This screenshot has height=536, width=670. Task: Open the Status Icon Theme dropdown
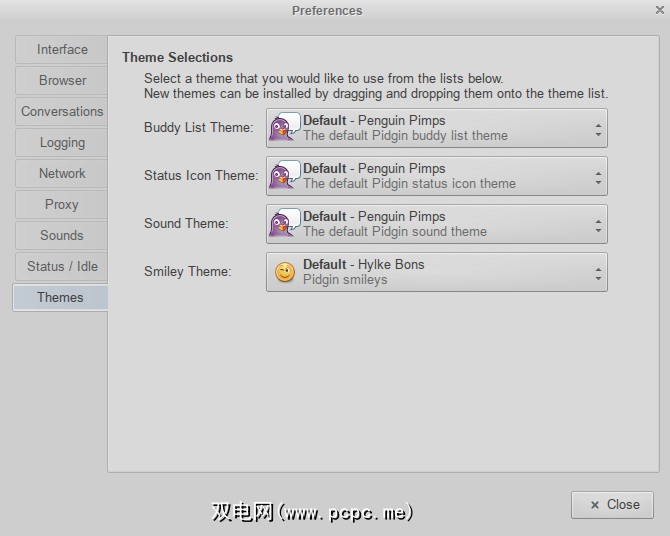(x=437, y=176)
